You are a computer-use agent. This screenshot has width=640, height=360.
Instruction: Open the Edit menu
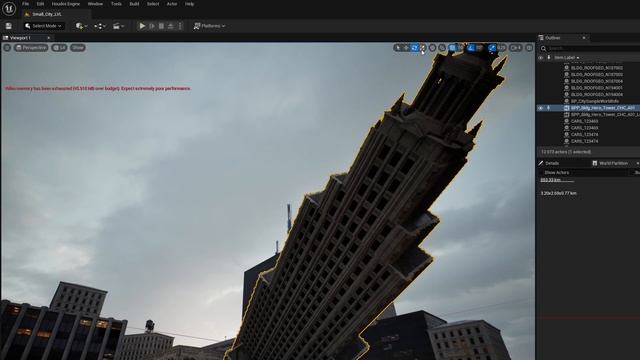40,4
